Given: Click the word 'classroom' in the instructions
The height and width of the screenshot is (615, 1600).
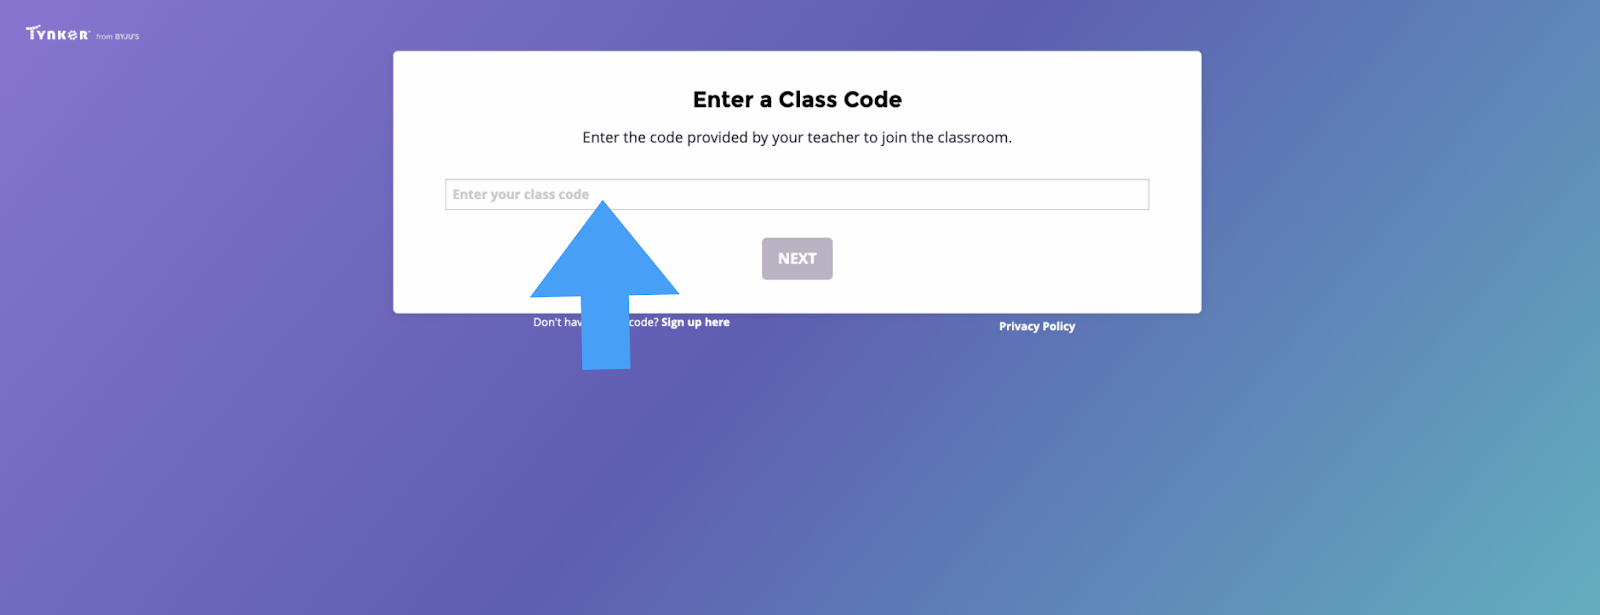Looking at the screenshot, I should pos(972,137).
